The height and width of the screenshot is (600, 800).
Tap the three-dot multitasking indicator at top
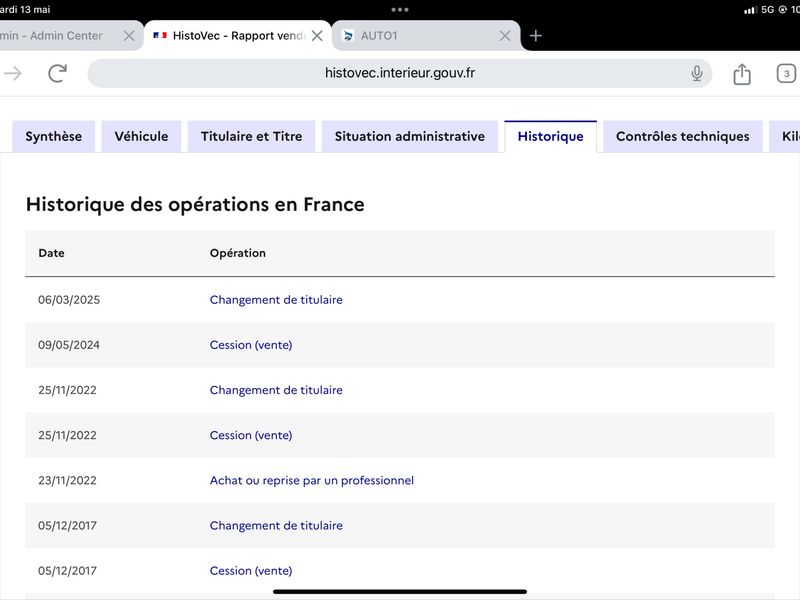(399, 9)
